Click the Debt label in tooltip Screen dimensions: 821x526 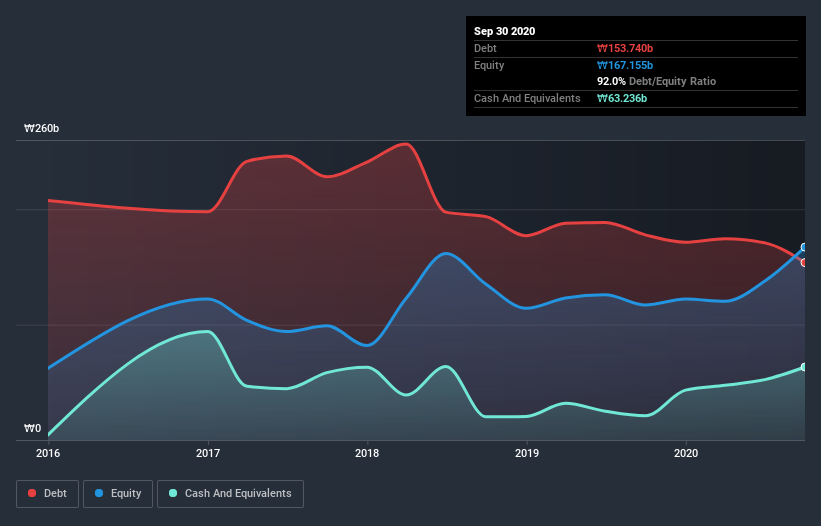tap(485, 48)
